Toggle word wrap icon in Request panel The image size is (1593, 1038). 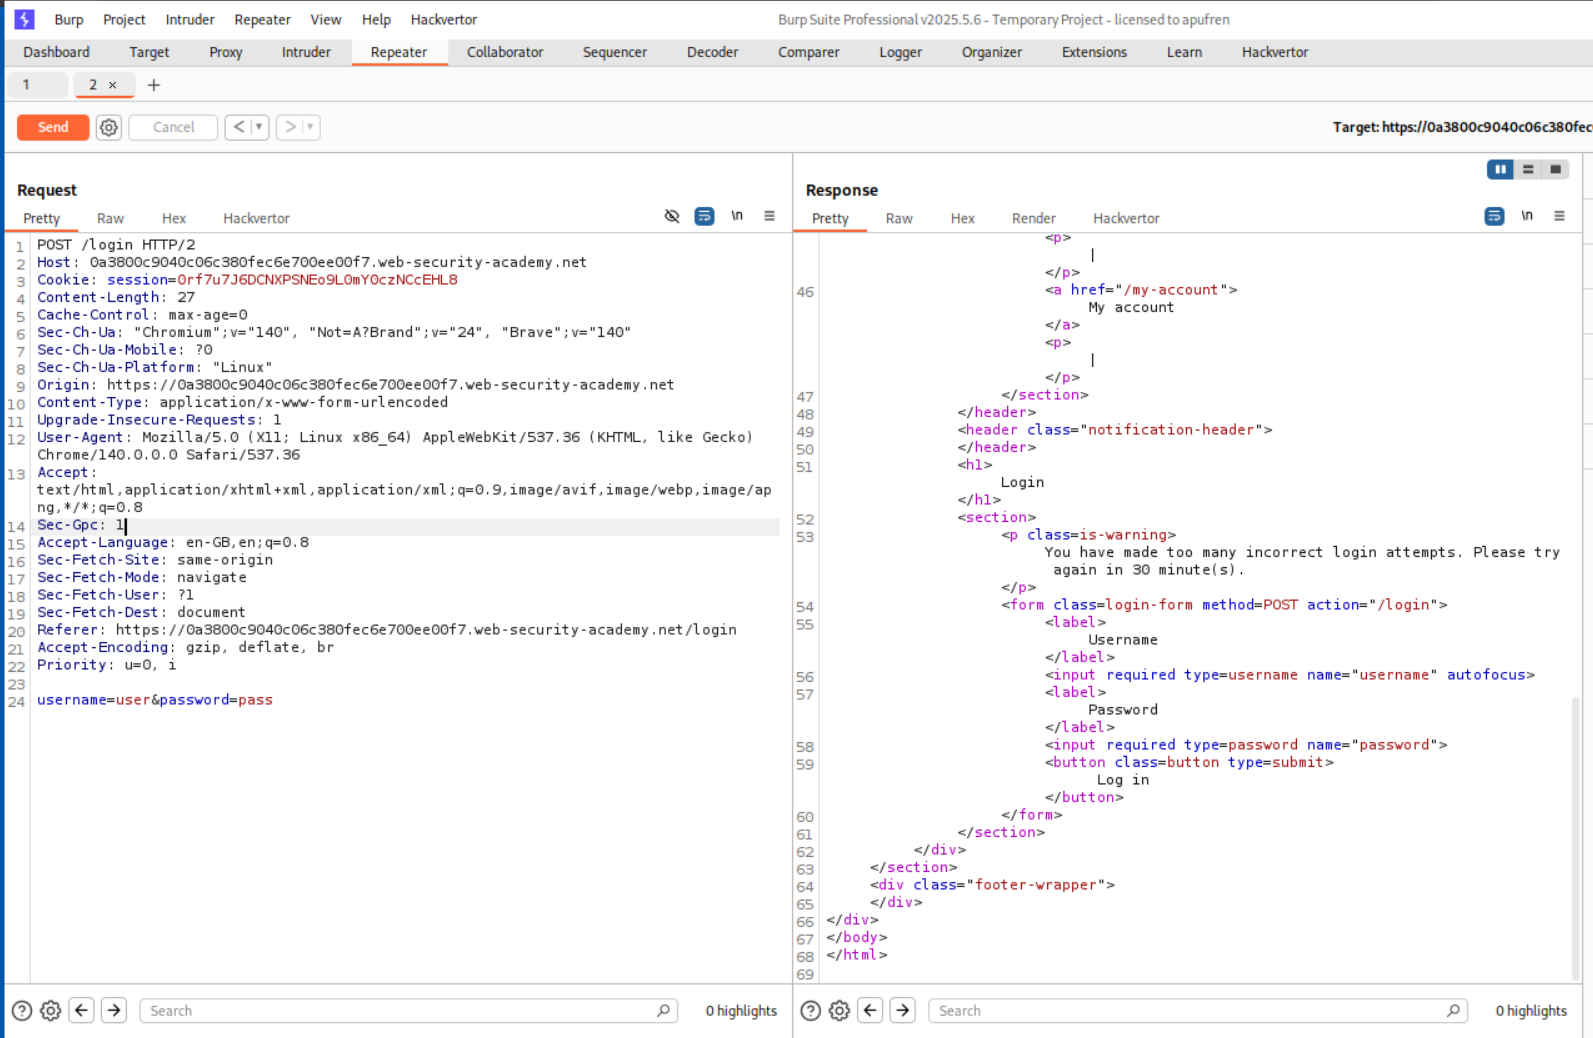coord(704,216)
